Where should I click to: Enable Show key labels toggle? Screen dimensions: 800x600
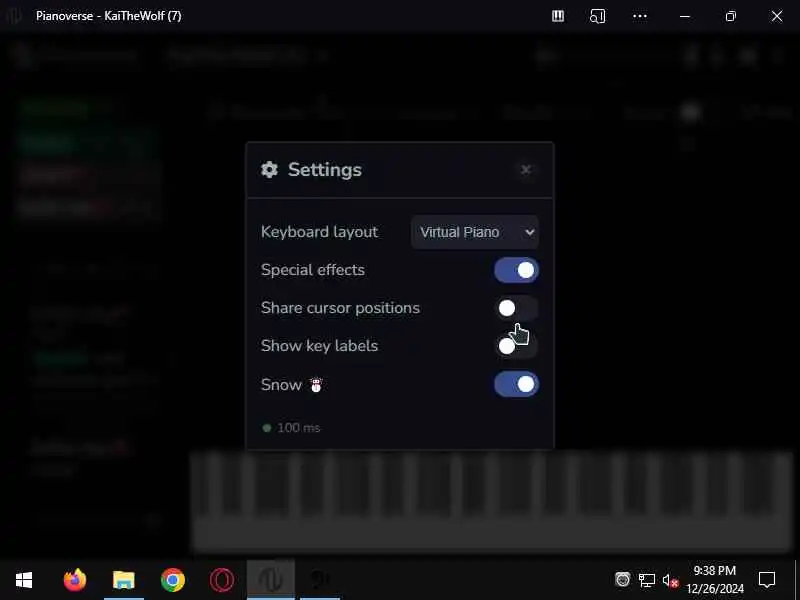pos(516,346)
